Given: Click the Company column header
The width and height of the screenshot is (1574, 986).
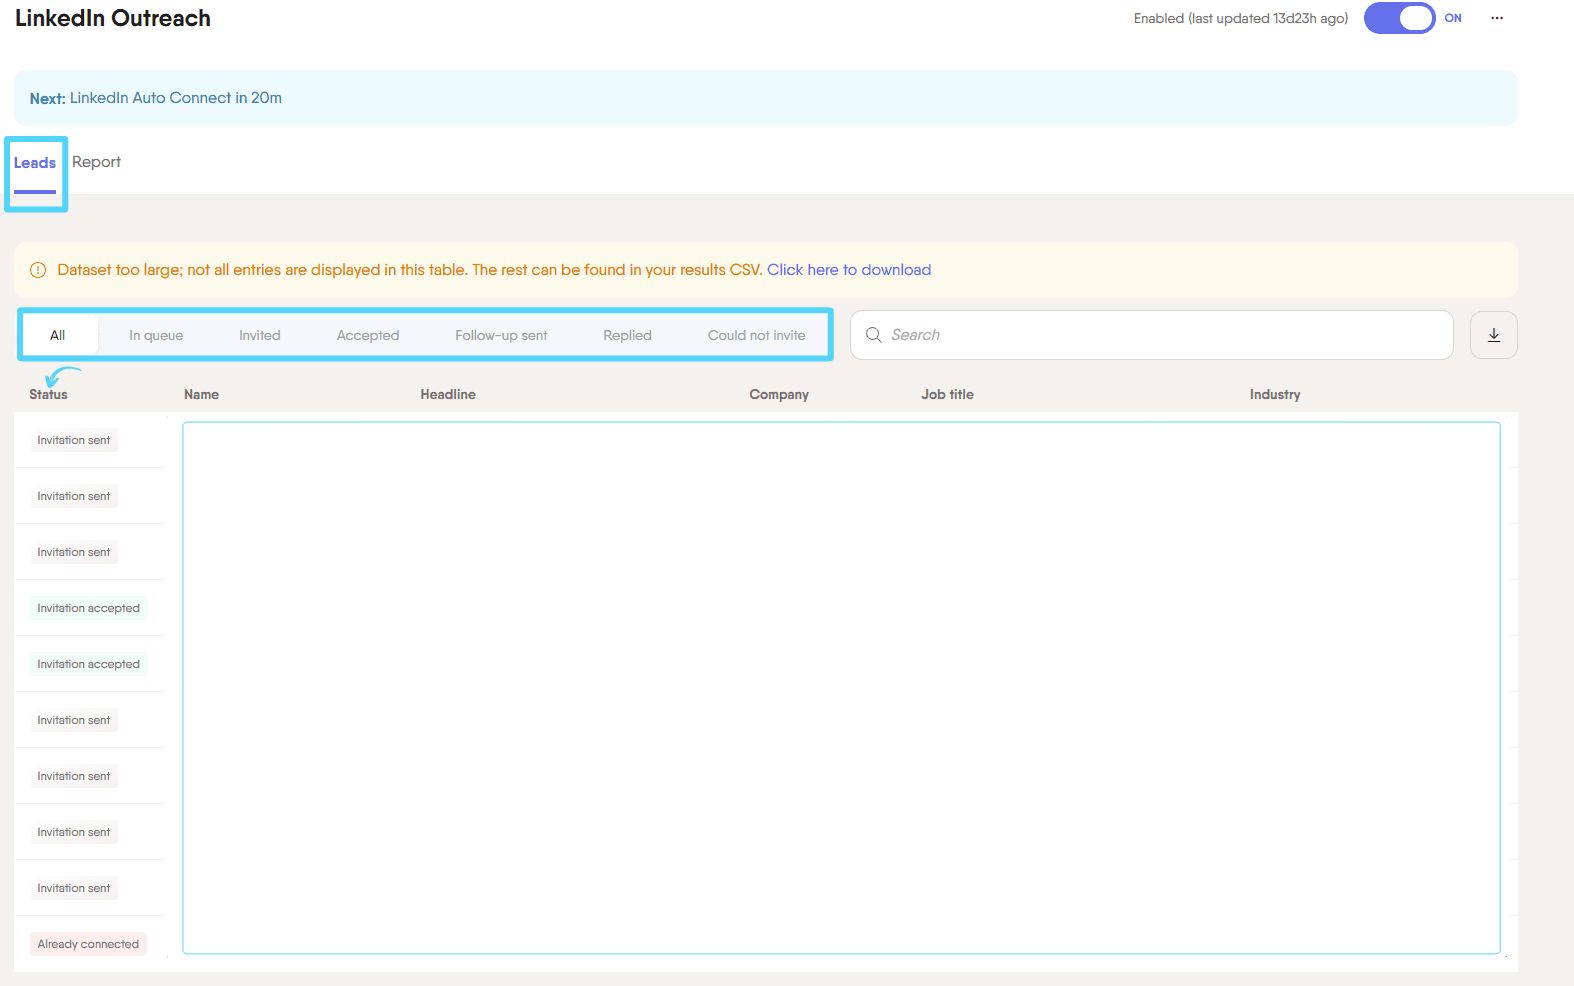Looking at the screenshot, I should [779, 394].
